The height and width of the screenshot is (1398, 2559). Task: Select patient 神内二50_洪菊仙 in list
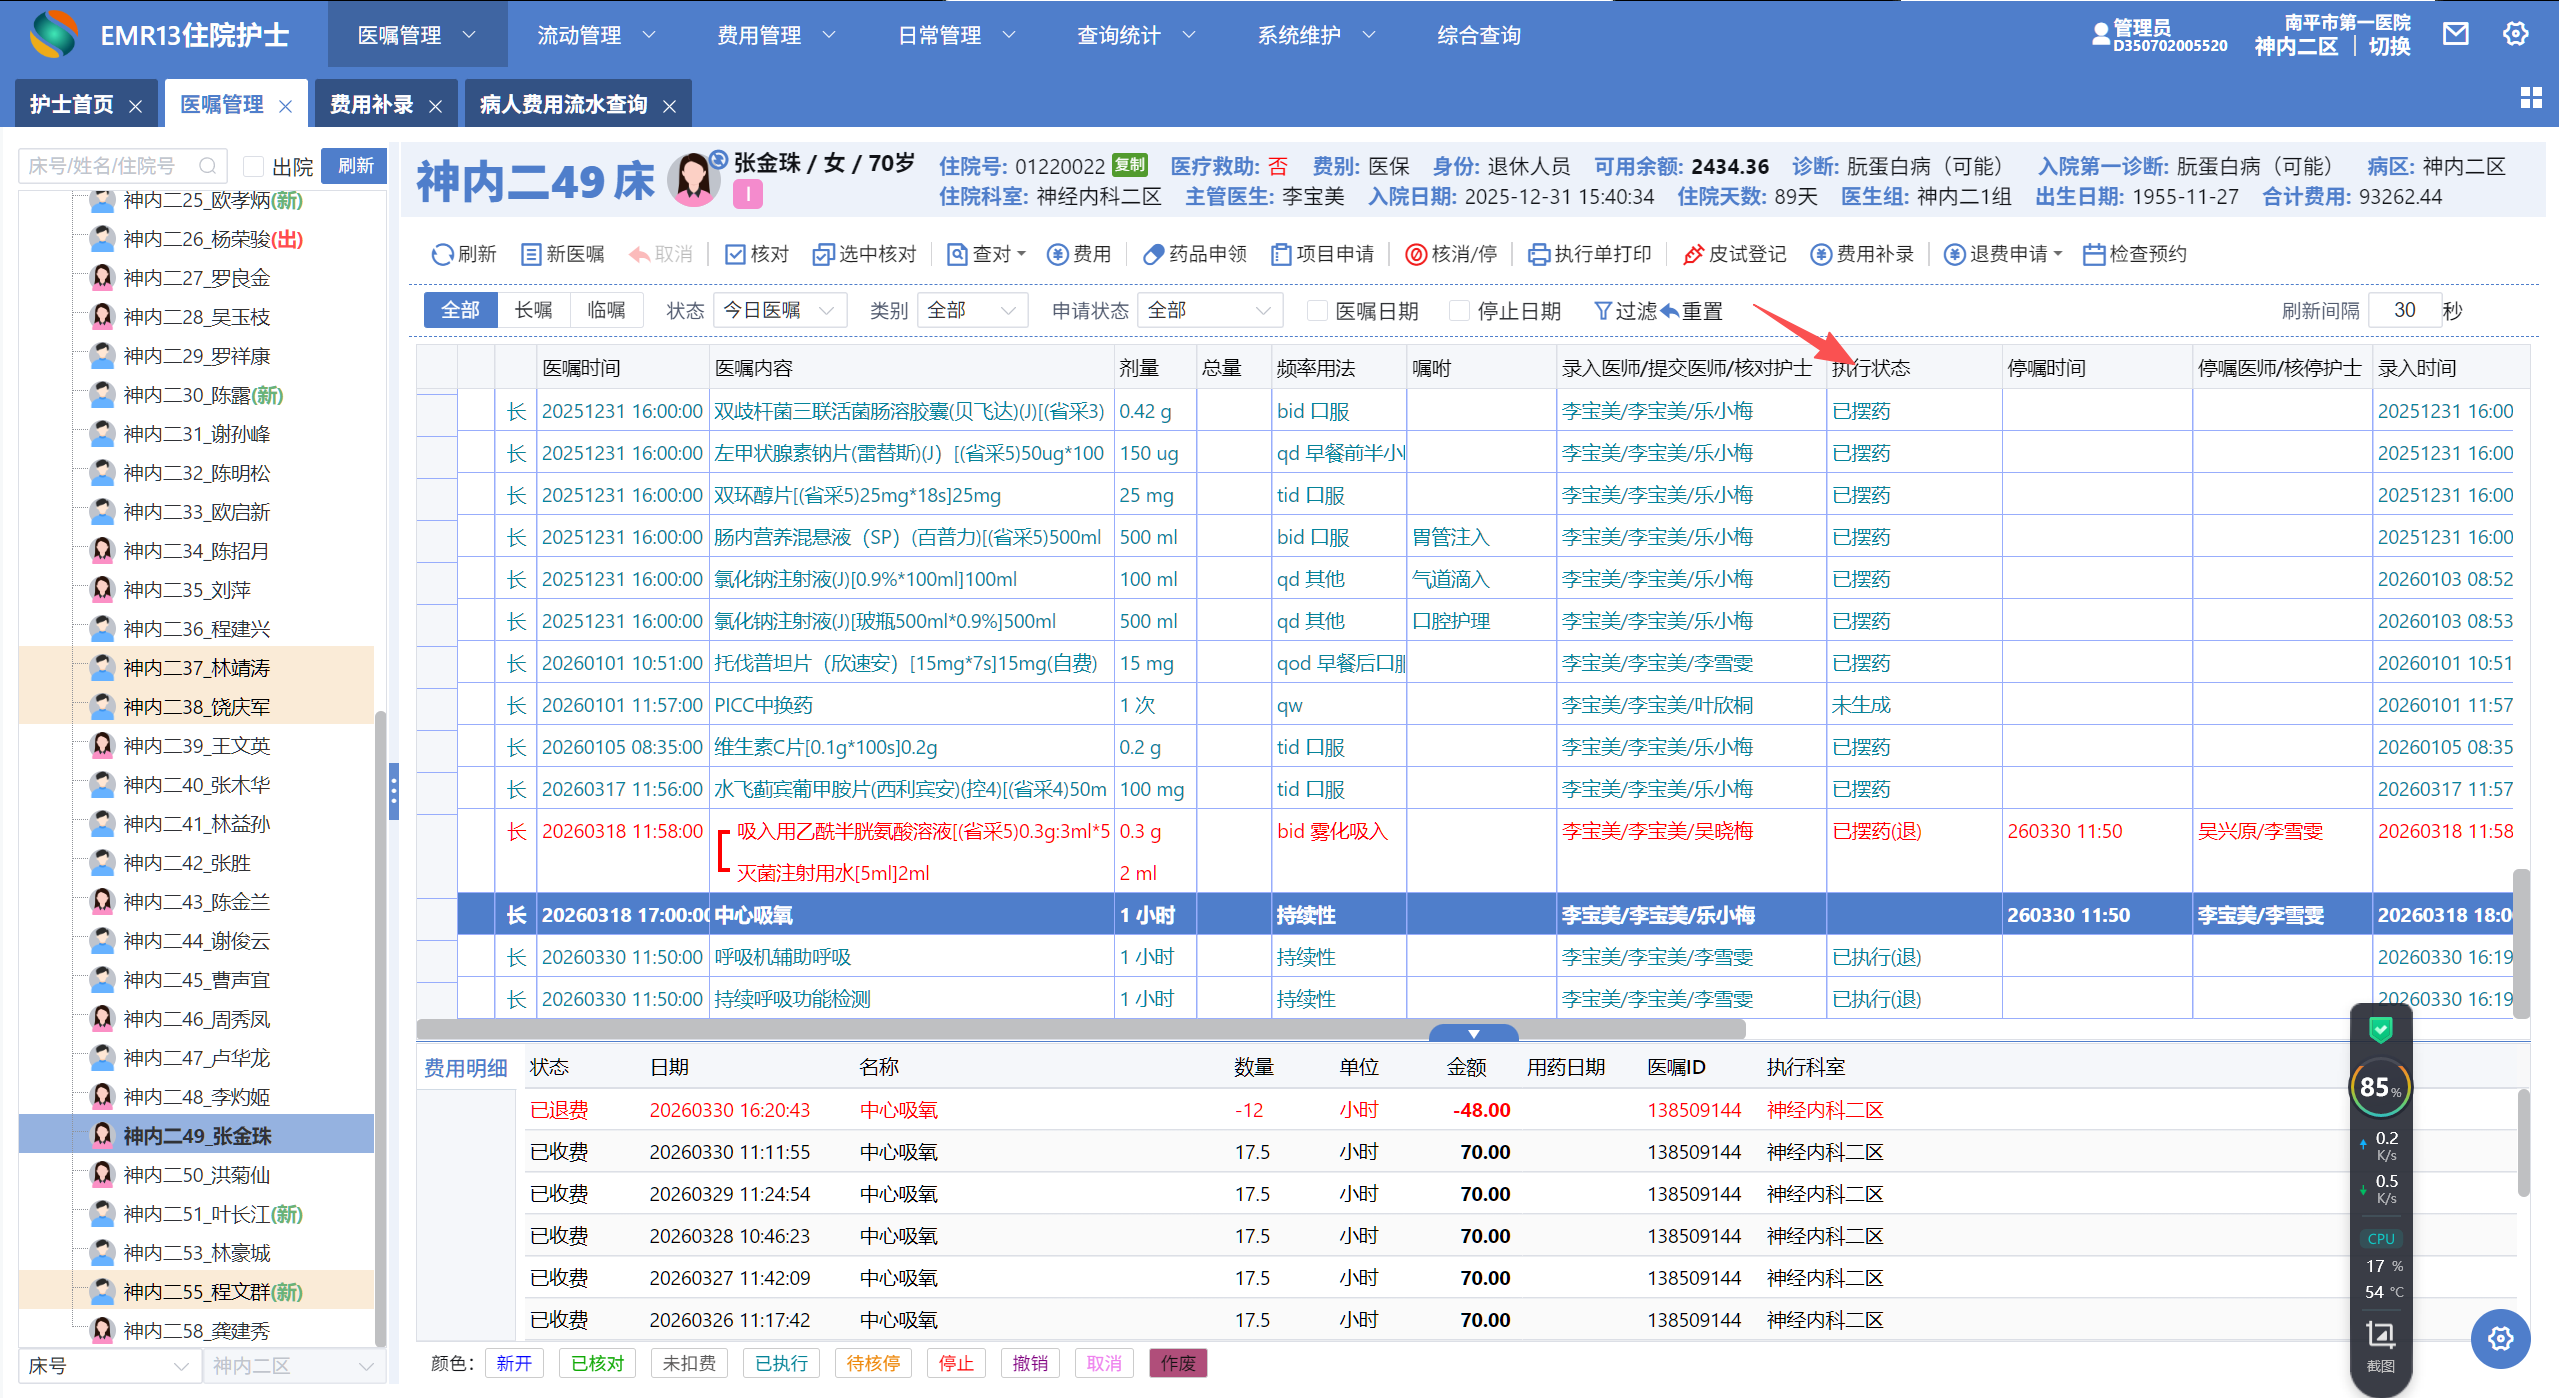(x=197, y=1175)
